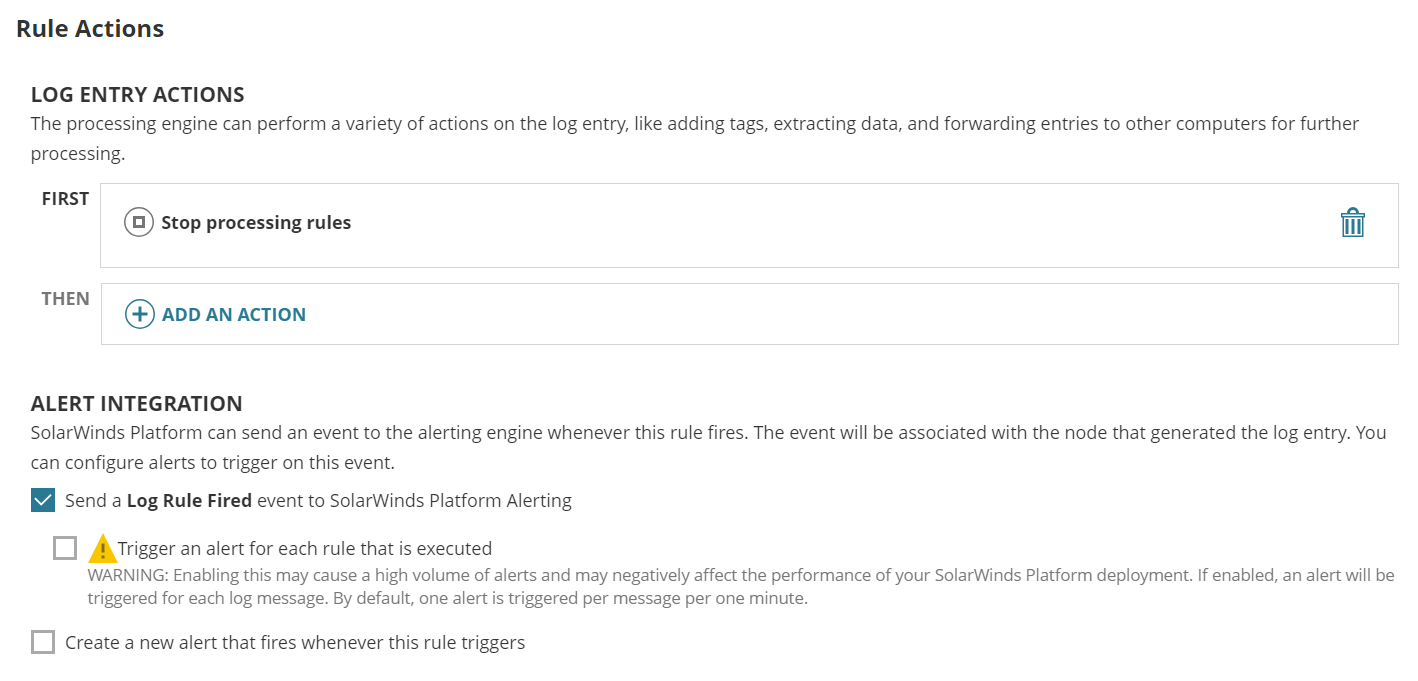The height and width of the screenshot is (681, 1418).
Task: Enable Trigger an alert for each rule
Action: point(65,548)
